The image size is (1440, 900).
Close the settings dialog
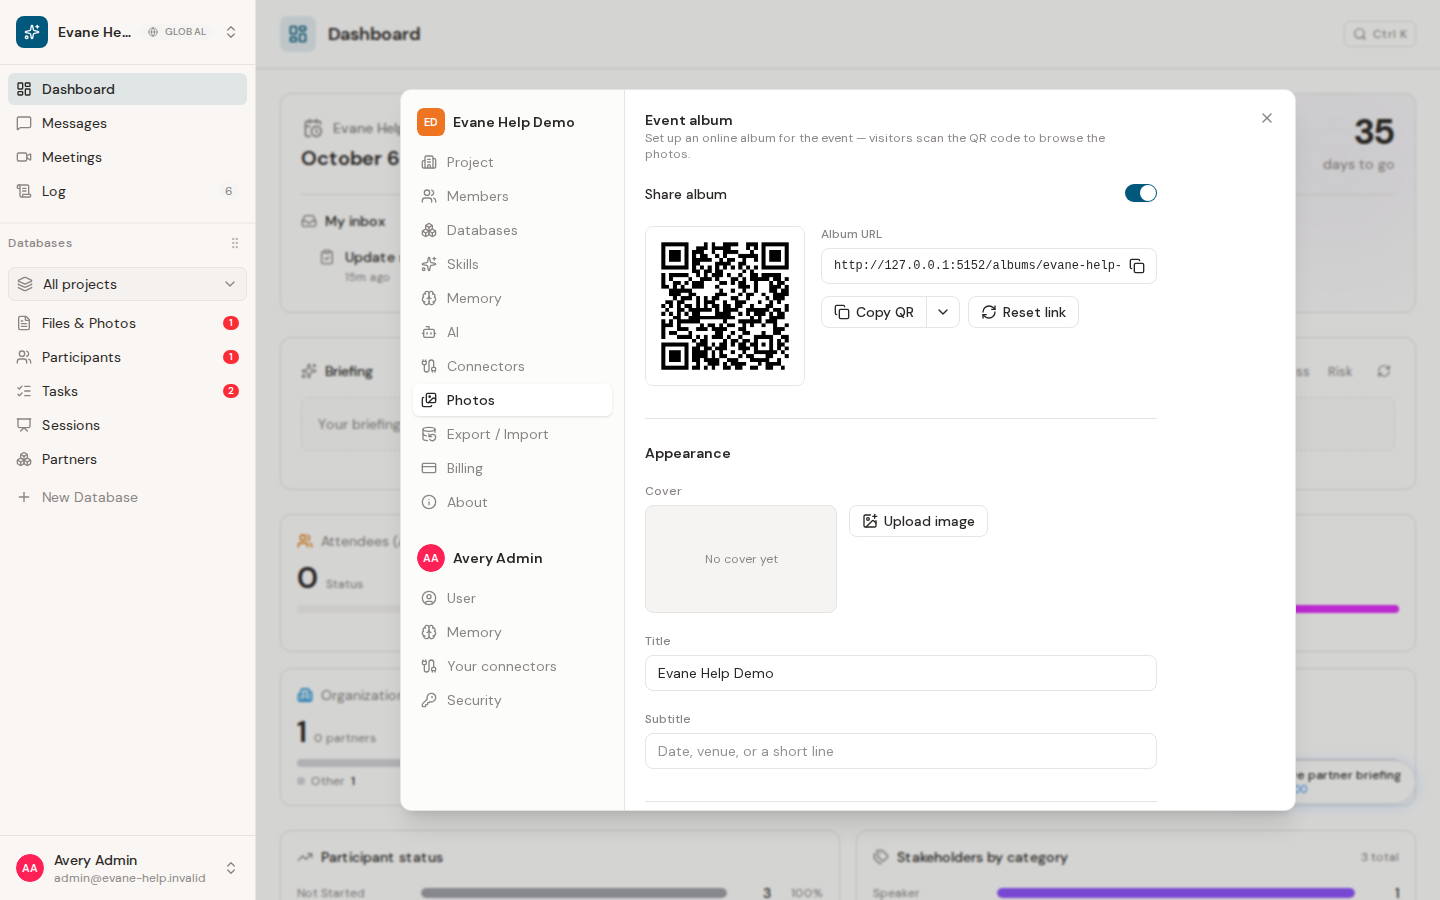click(1267, 118)
